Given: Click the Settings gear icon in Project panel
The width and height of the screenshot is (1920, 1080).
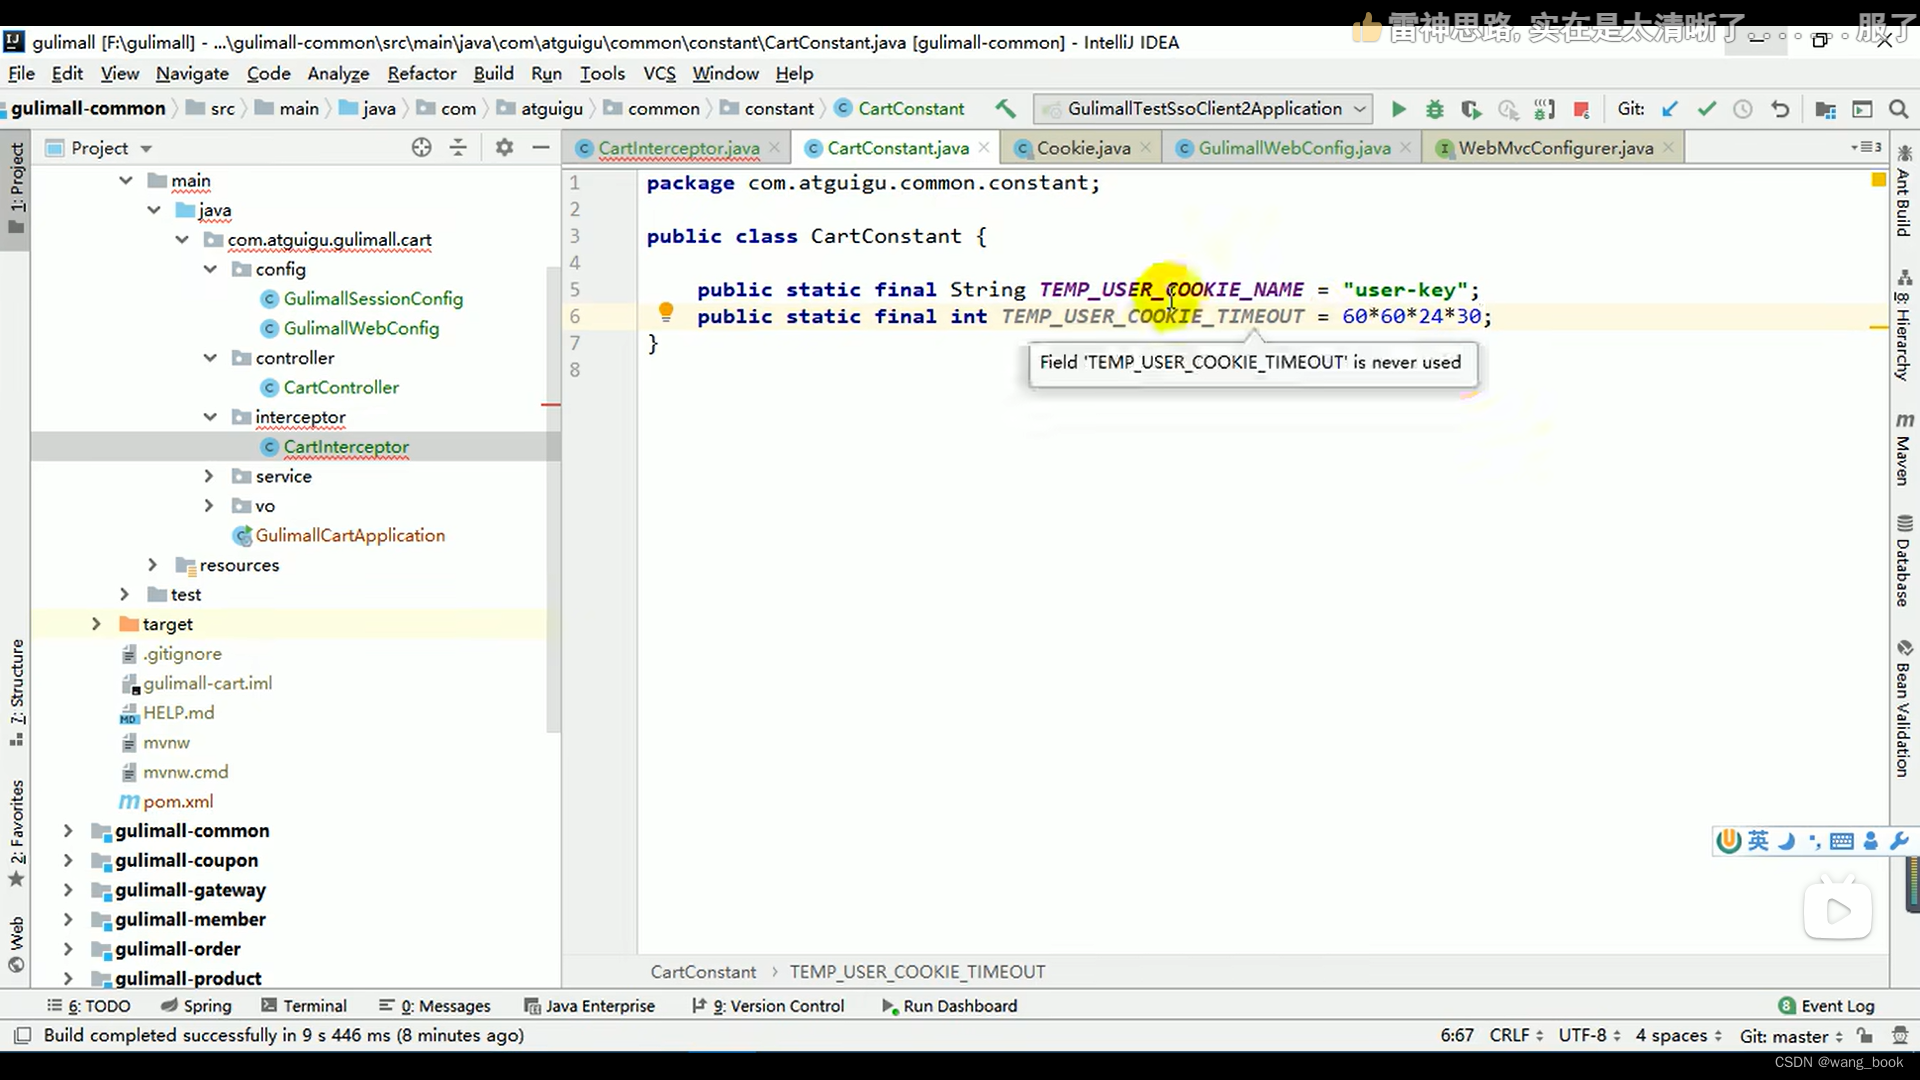Looking at the screenshot, I should 504,148.
